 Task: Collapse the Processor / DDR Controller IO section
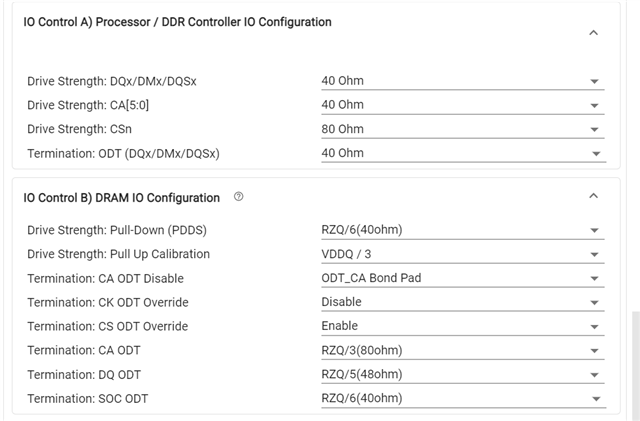click(593, 33)
